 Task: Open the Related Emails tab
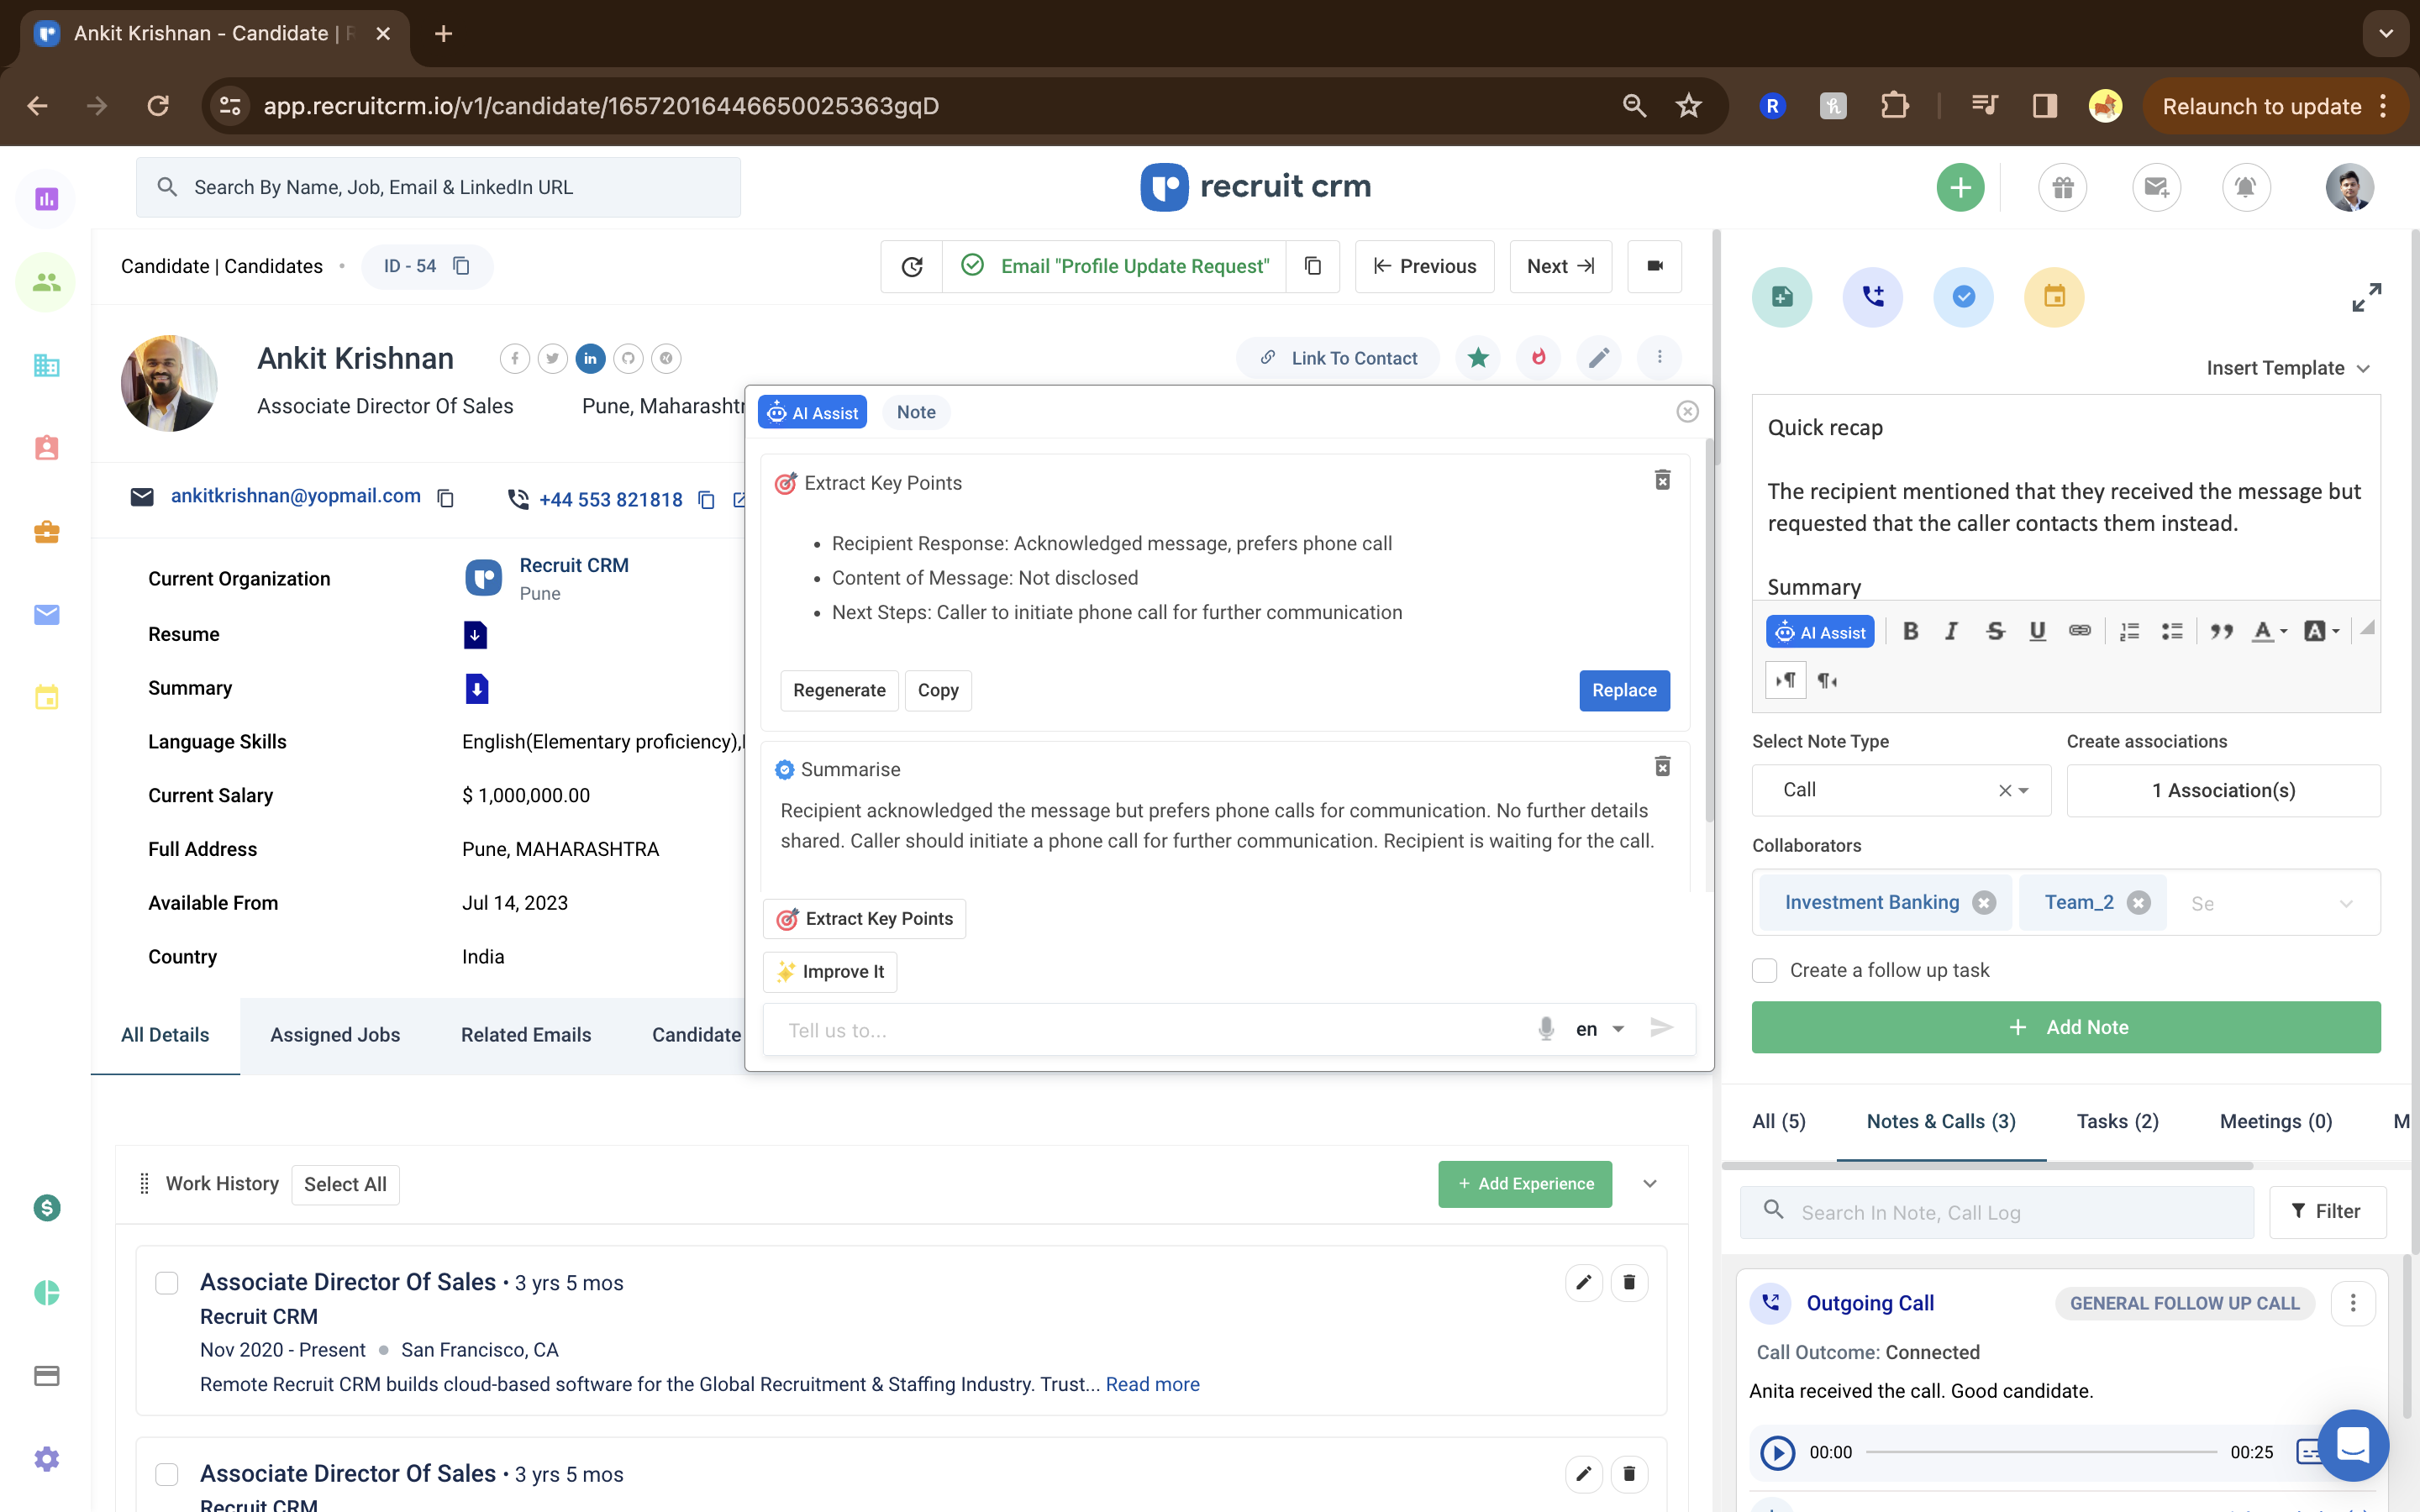[526, 1035]
